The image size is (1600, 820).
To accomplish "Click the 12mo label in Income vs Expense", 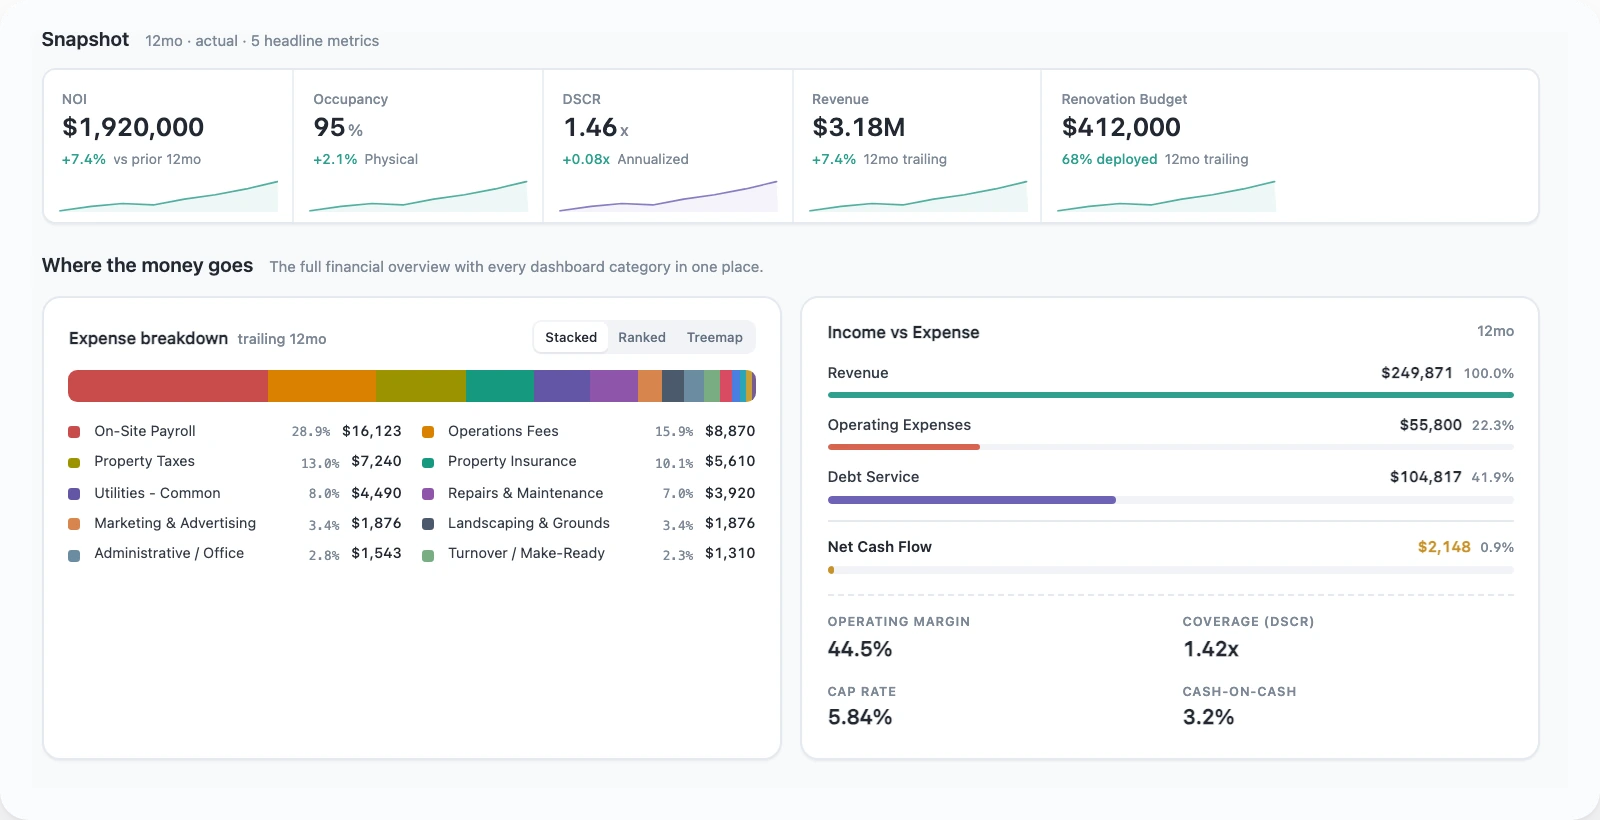I will tap(1495, 331).
